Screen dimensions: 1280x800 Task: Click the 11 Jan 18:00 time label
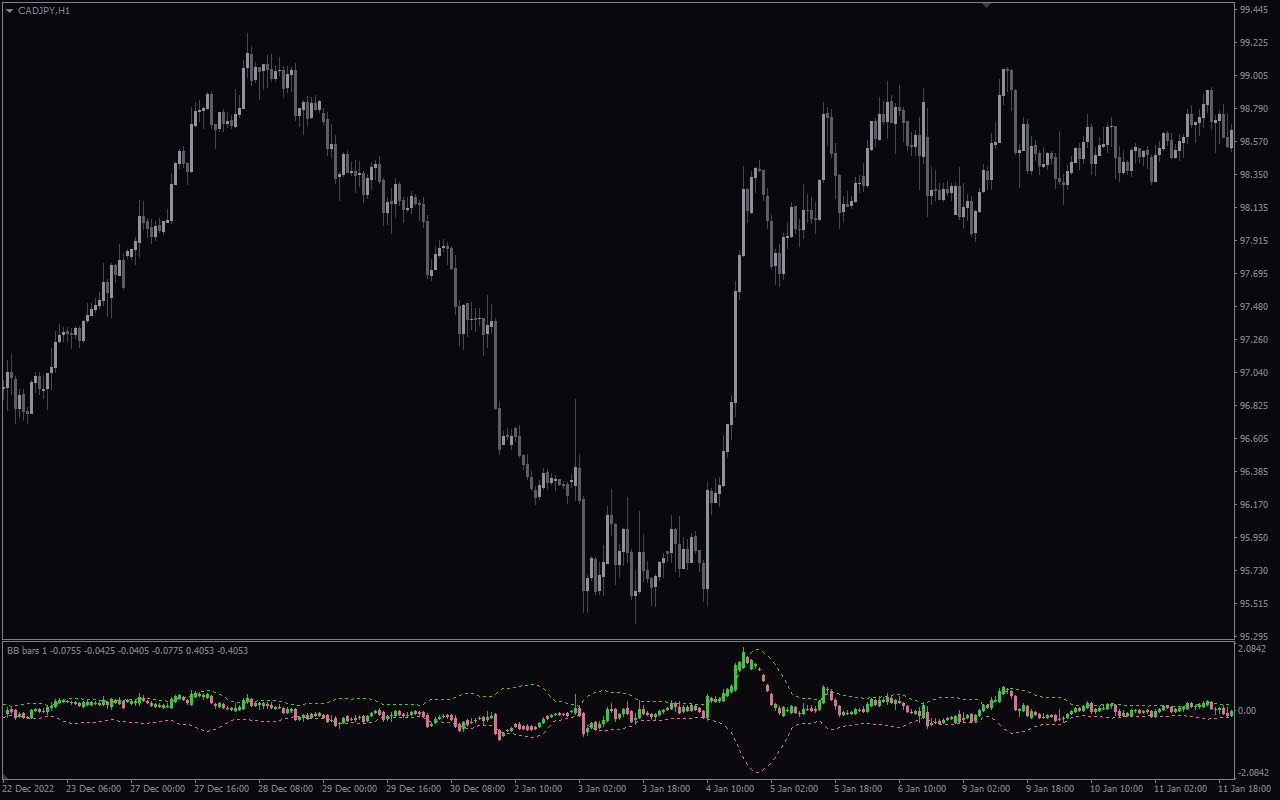click(1246, 789)
